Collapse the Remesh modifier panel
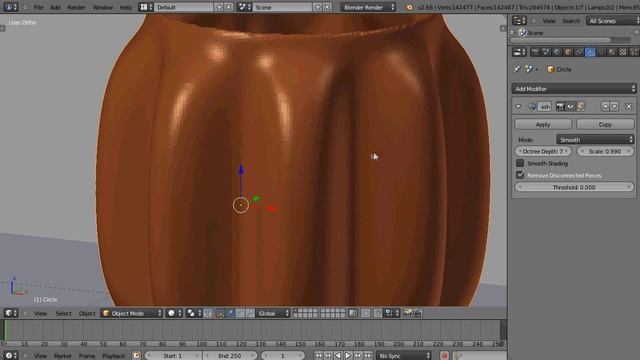Viewport: 640px width, 360px height. tap(518, 107)
